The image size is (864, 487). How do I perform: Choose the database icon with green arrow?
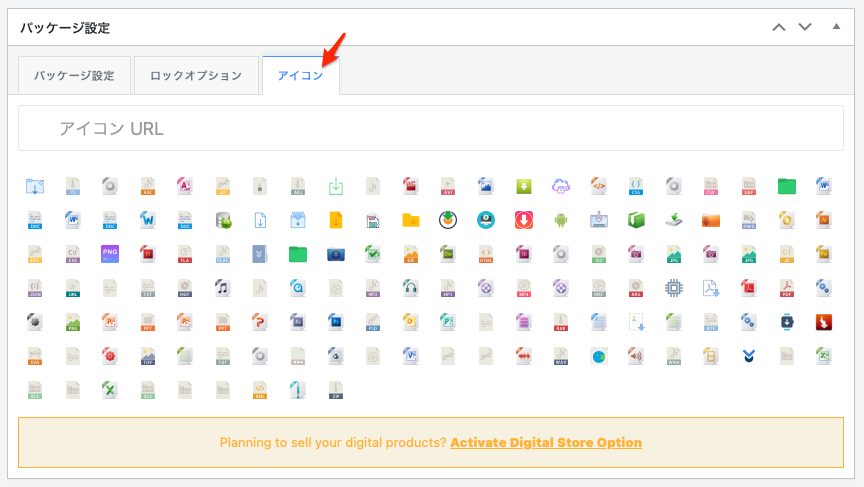[x=222, y=219]
